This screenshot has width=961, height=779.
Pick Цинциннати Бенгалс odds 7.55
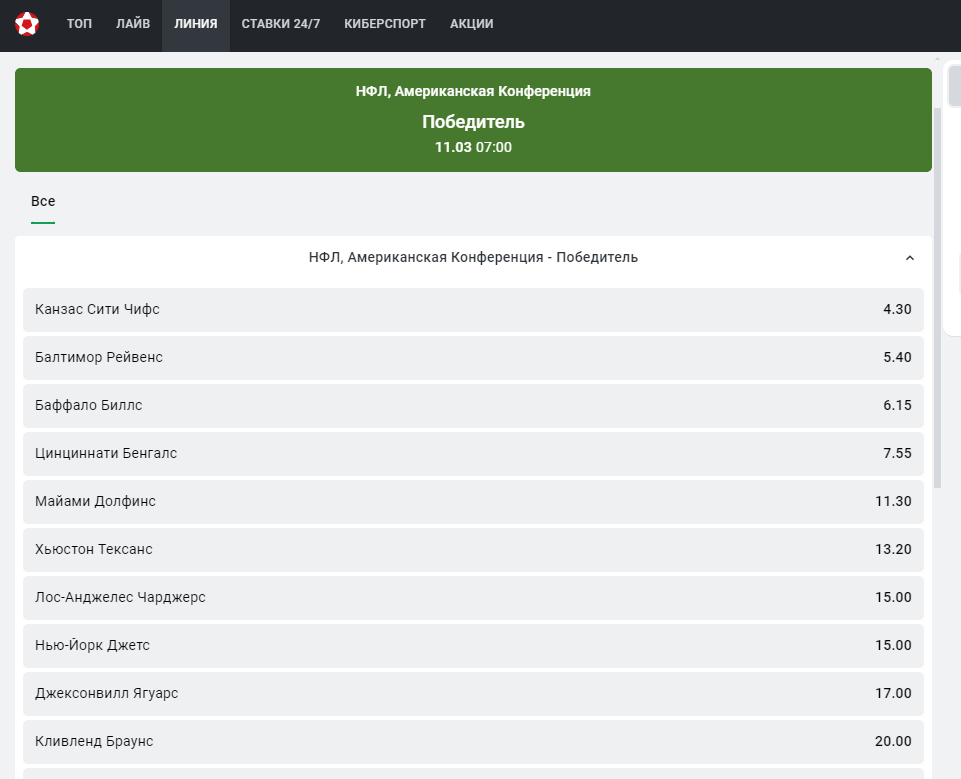click(473, 454)
